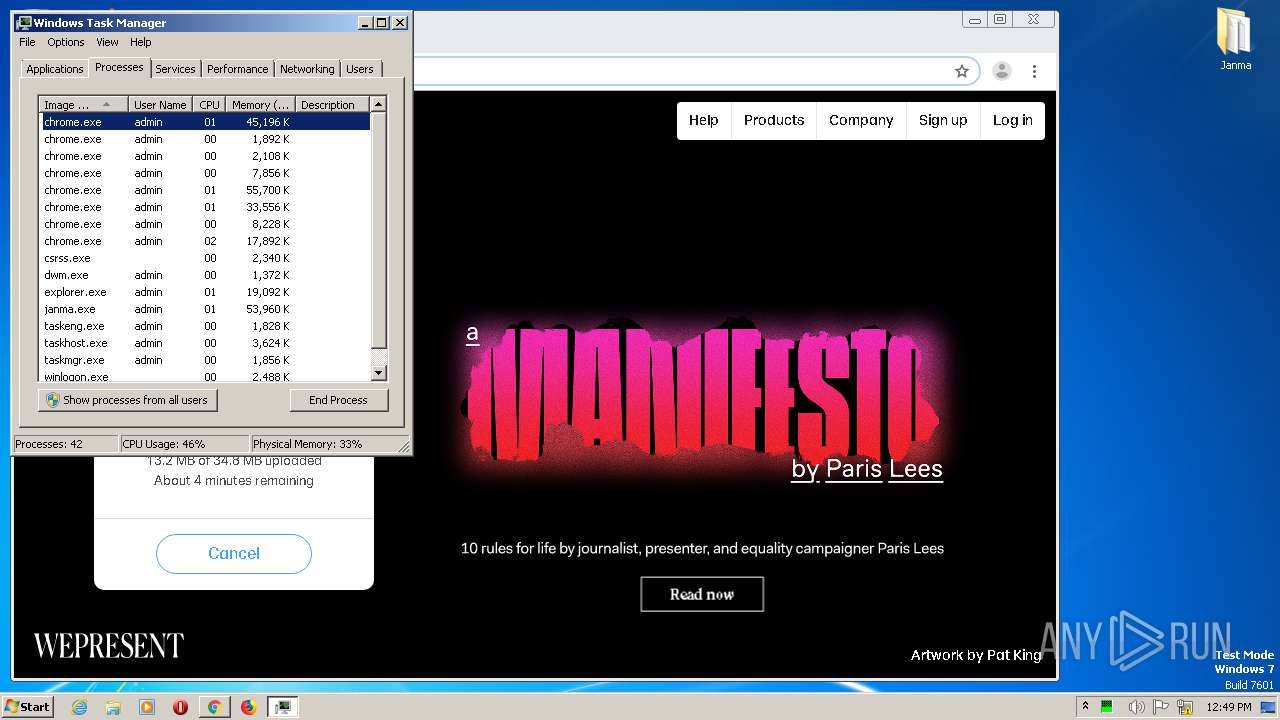Click the WEPRESENT logo
Image resolution: width=1280 pixels, height=720 pixels.
[109, 646]
